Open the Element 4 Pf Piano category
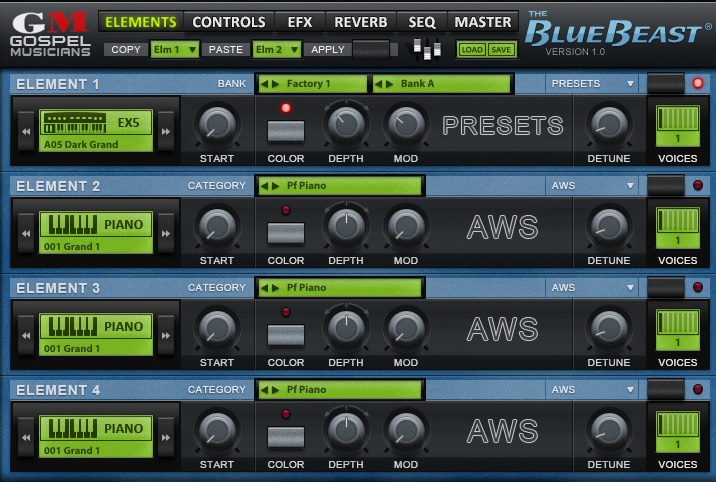 340,389
